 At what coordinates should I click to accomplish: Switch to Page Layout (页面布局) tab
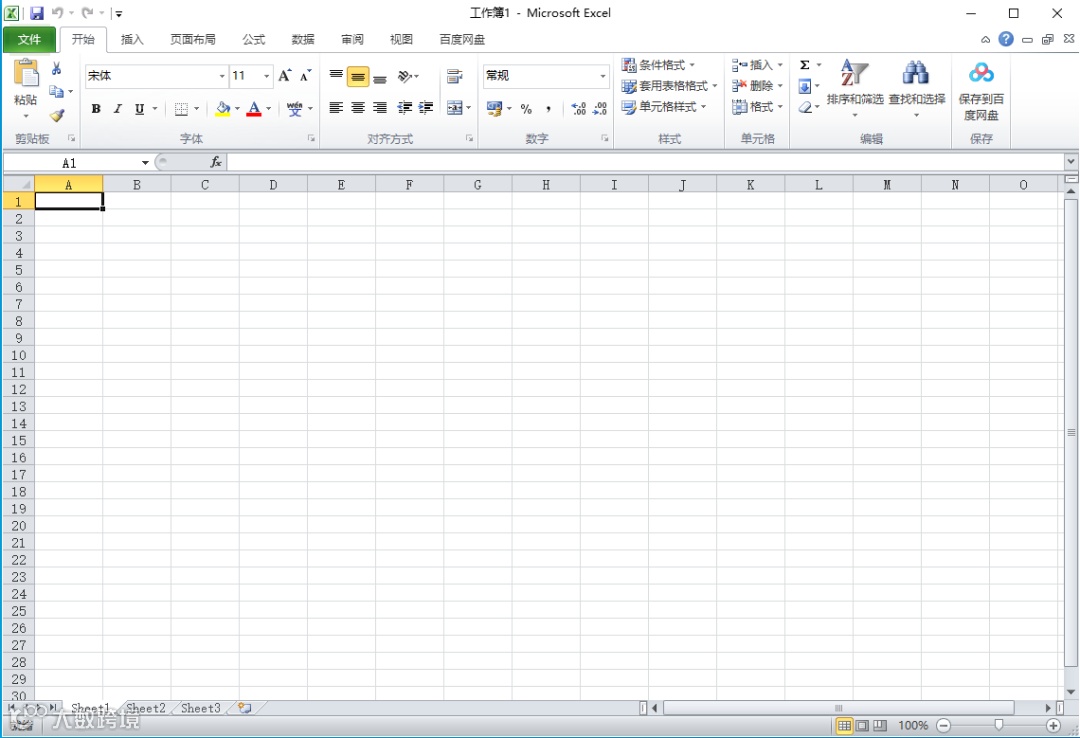click(193, 39)
